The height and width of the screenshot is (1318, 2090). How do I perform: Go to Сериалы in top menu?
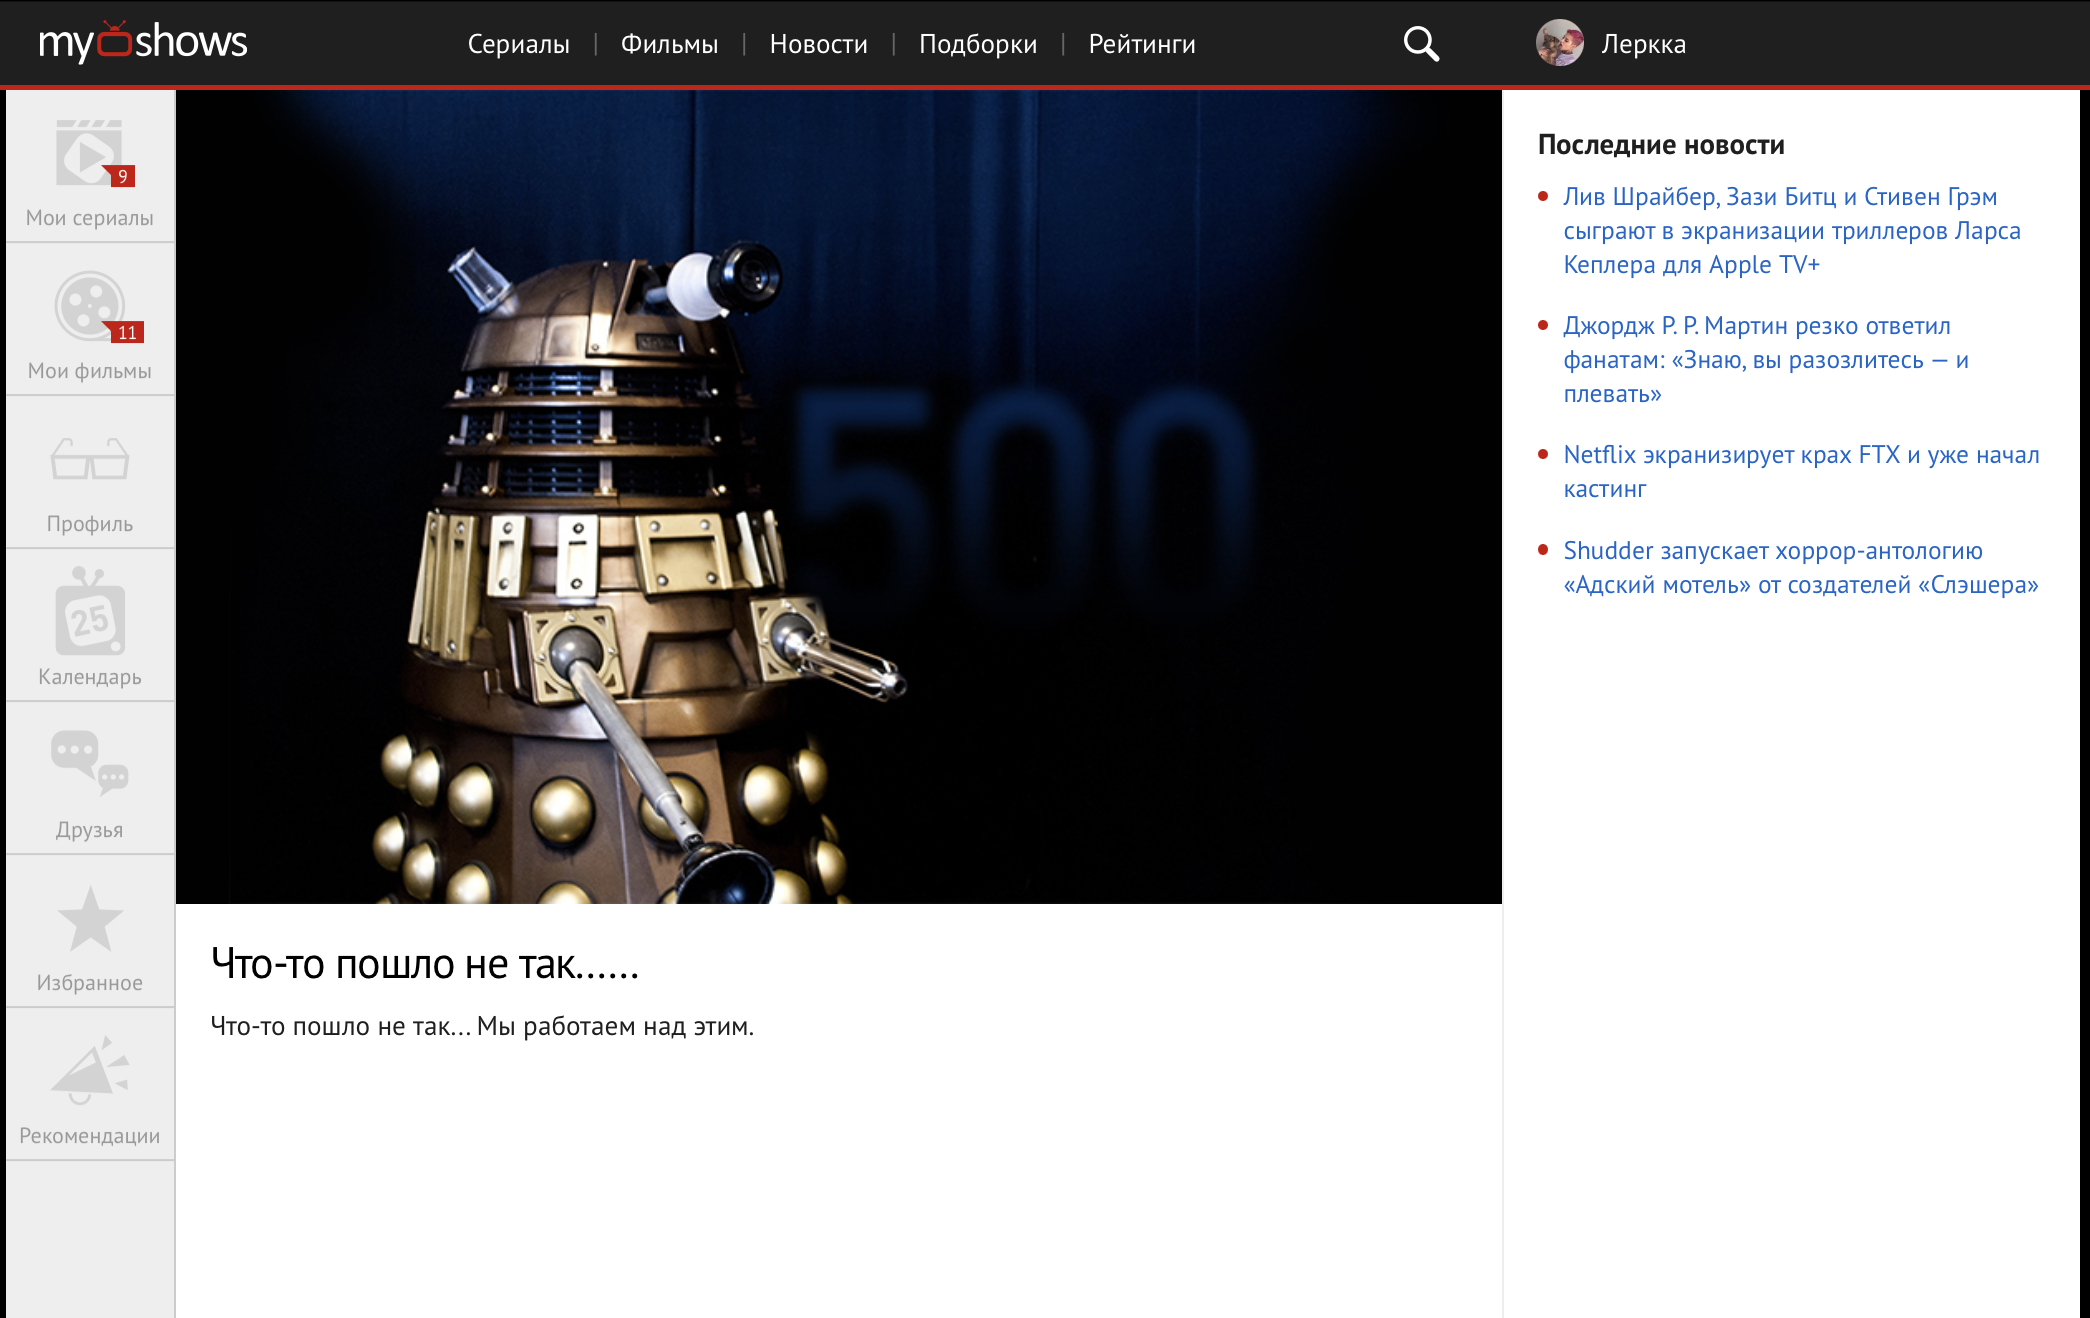tap(519, 44)
